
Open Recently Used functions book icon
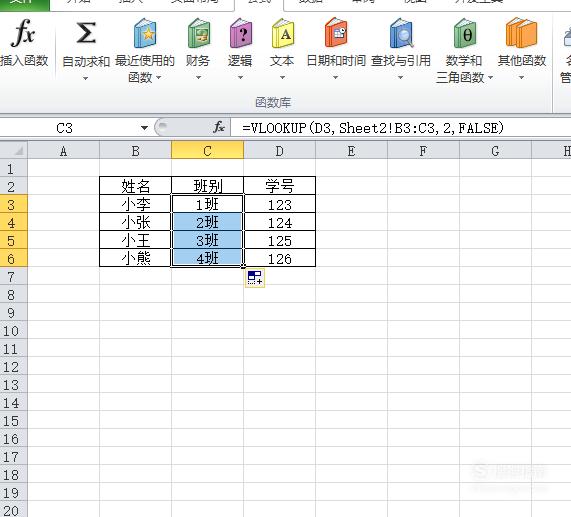[x=145, y=33]
